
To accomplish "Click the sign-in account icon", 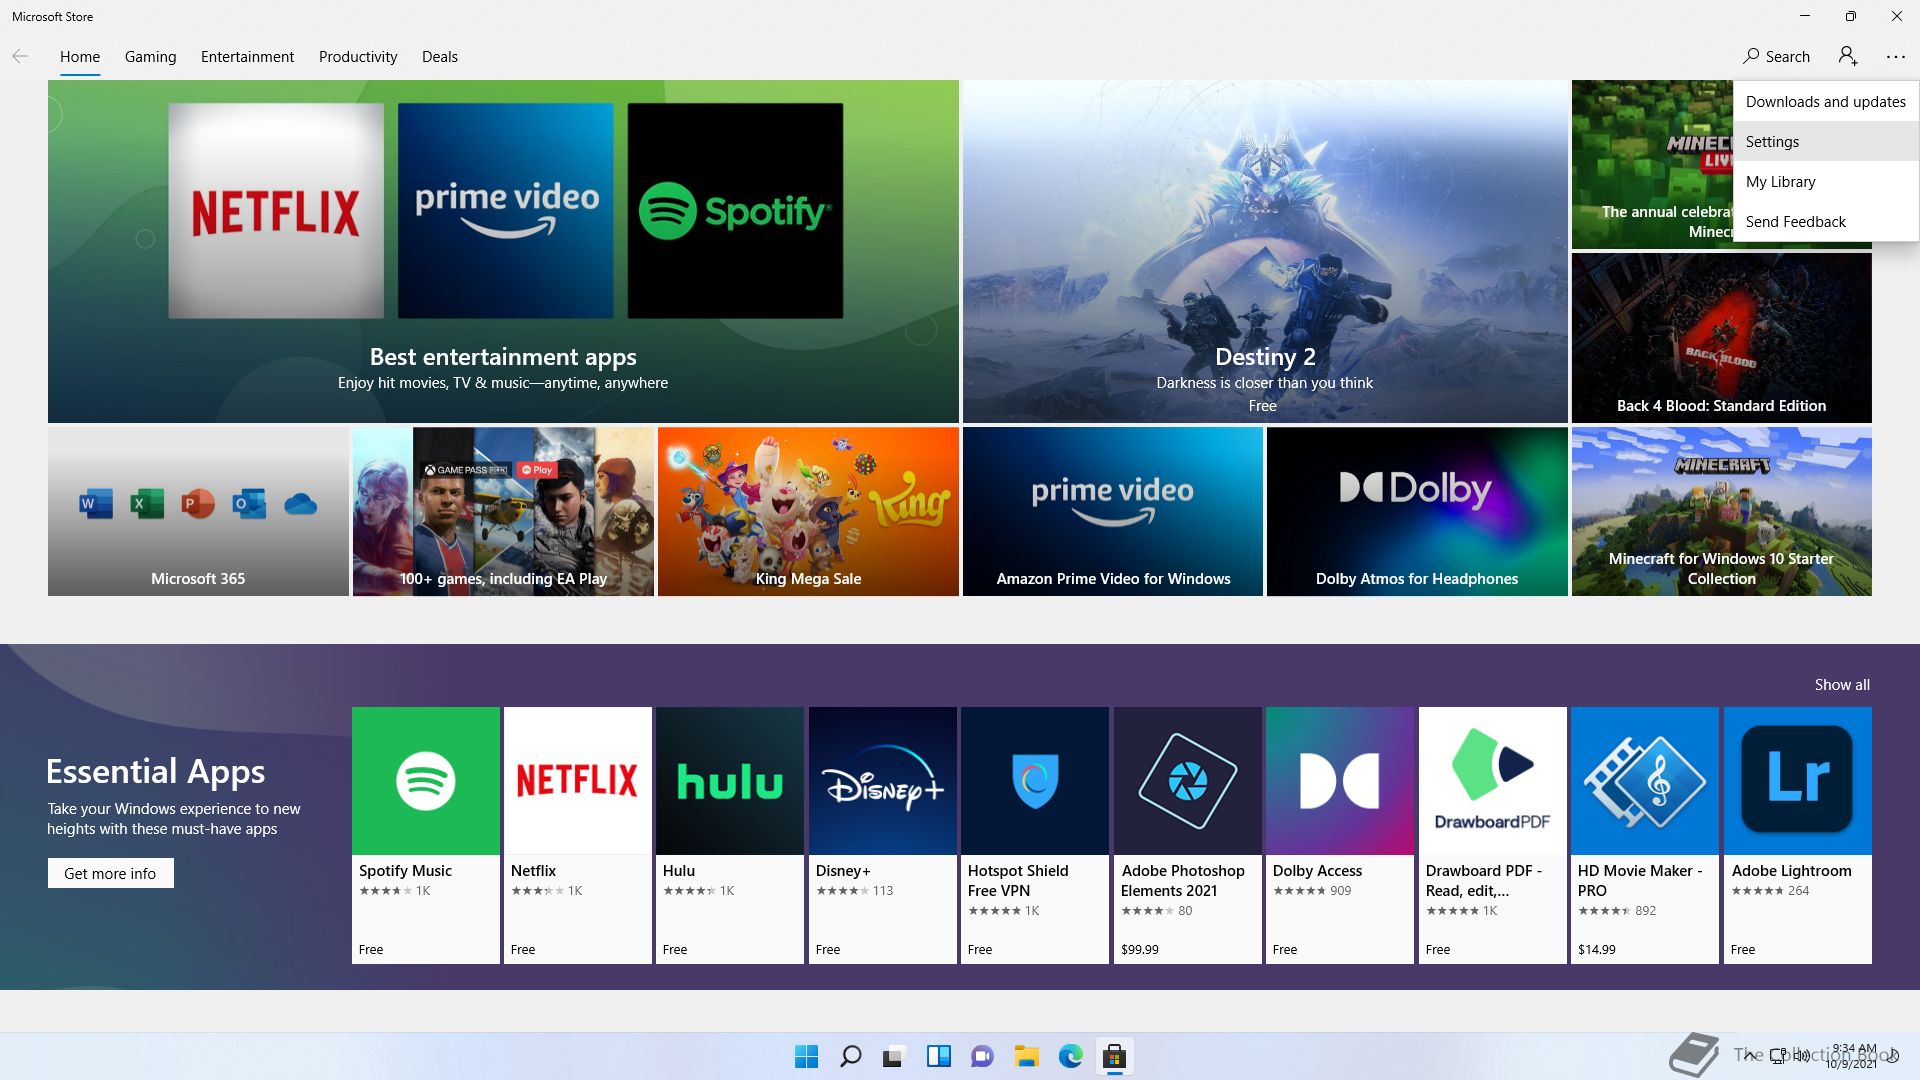I will tap(1848, 56).
